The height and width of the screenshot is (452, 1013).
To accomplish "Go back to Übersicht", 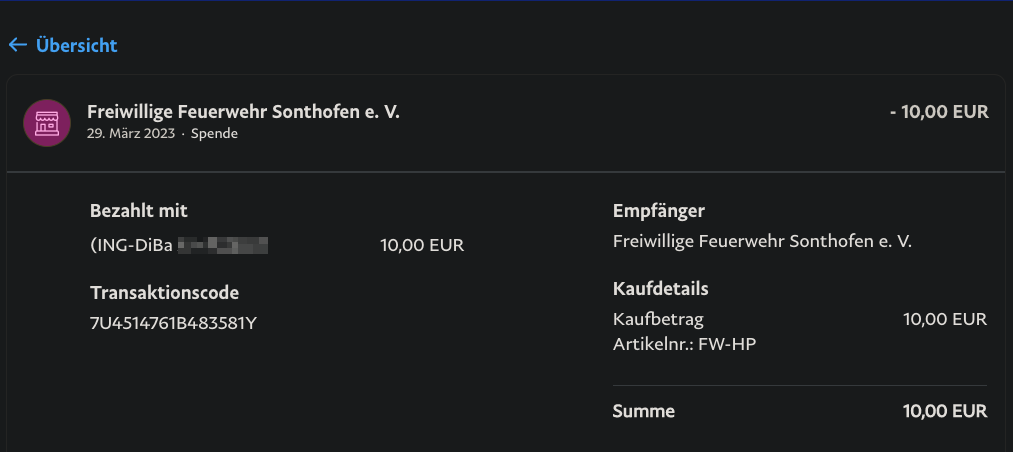I will pos(76,45).
